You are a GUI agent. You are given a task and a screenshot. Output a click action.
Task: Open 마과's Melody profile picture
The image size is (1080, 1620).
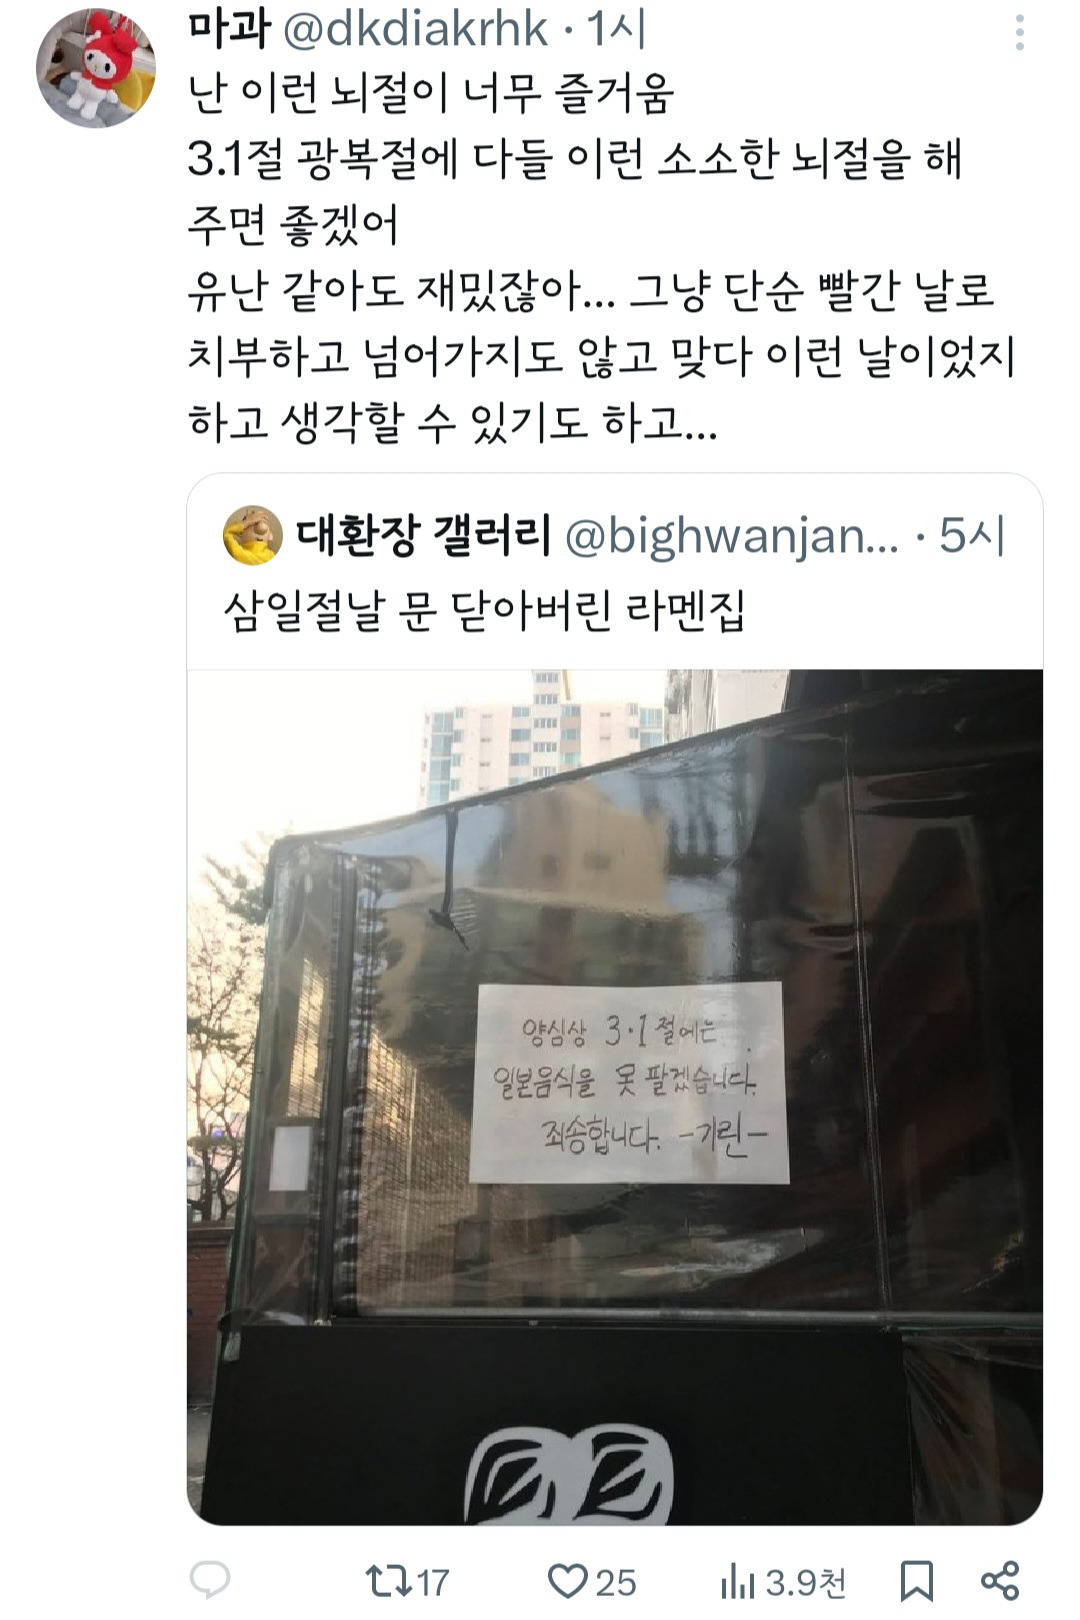(x=96, y=69)
